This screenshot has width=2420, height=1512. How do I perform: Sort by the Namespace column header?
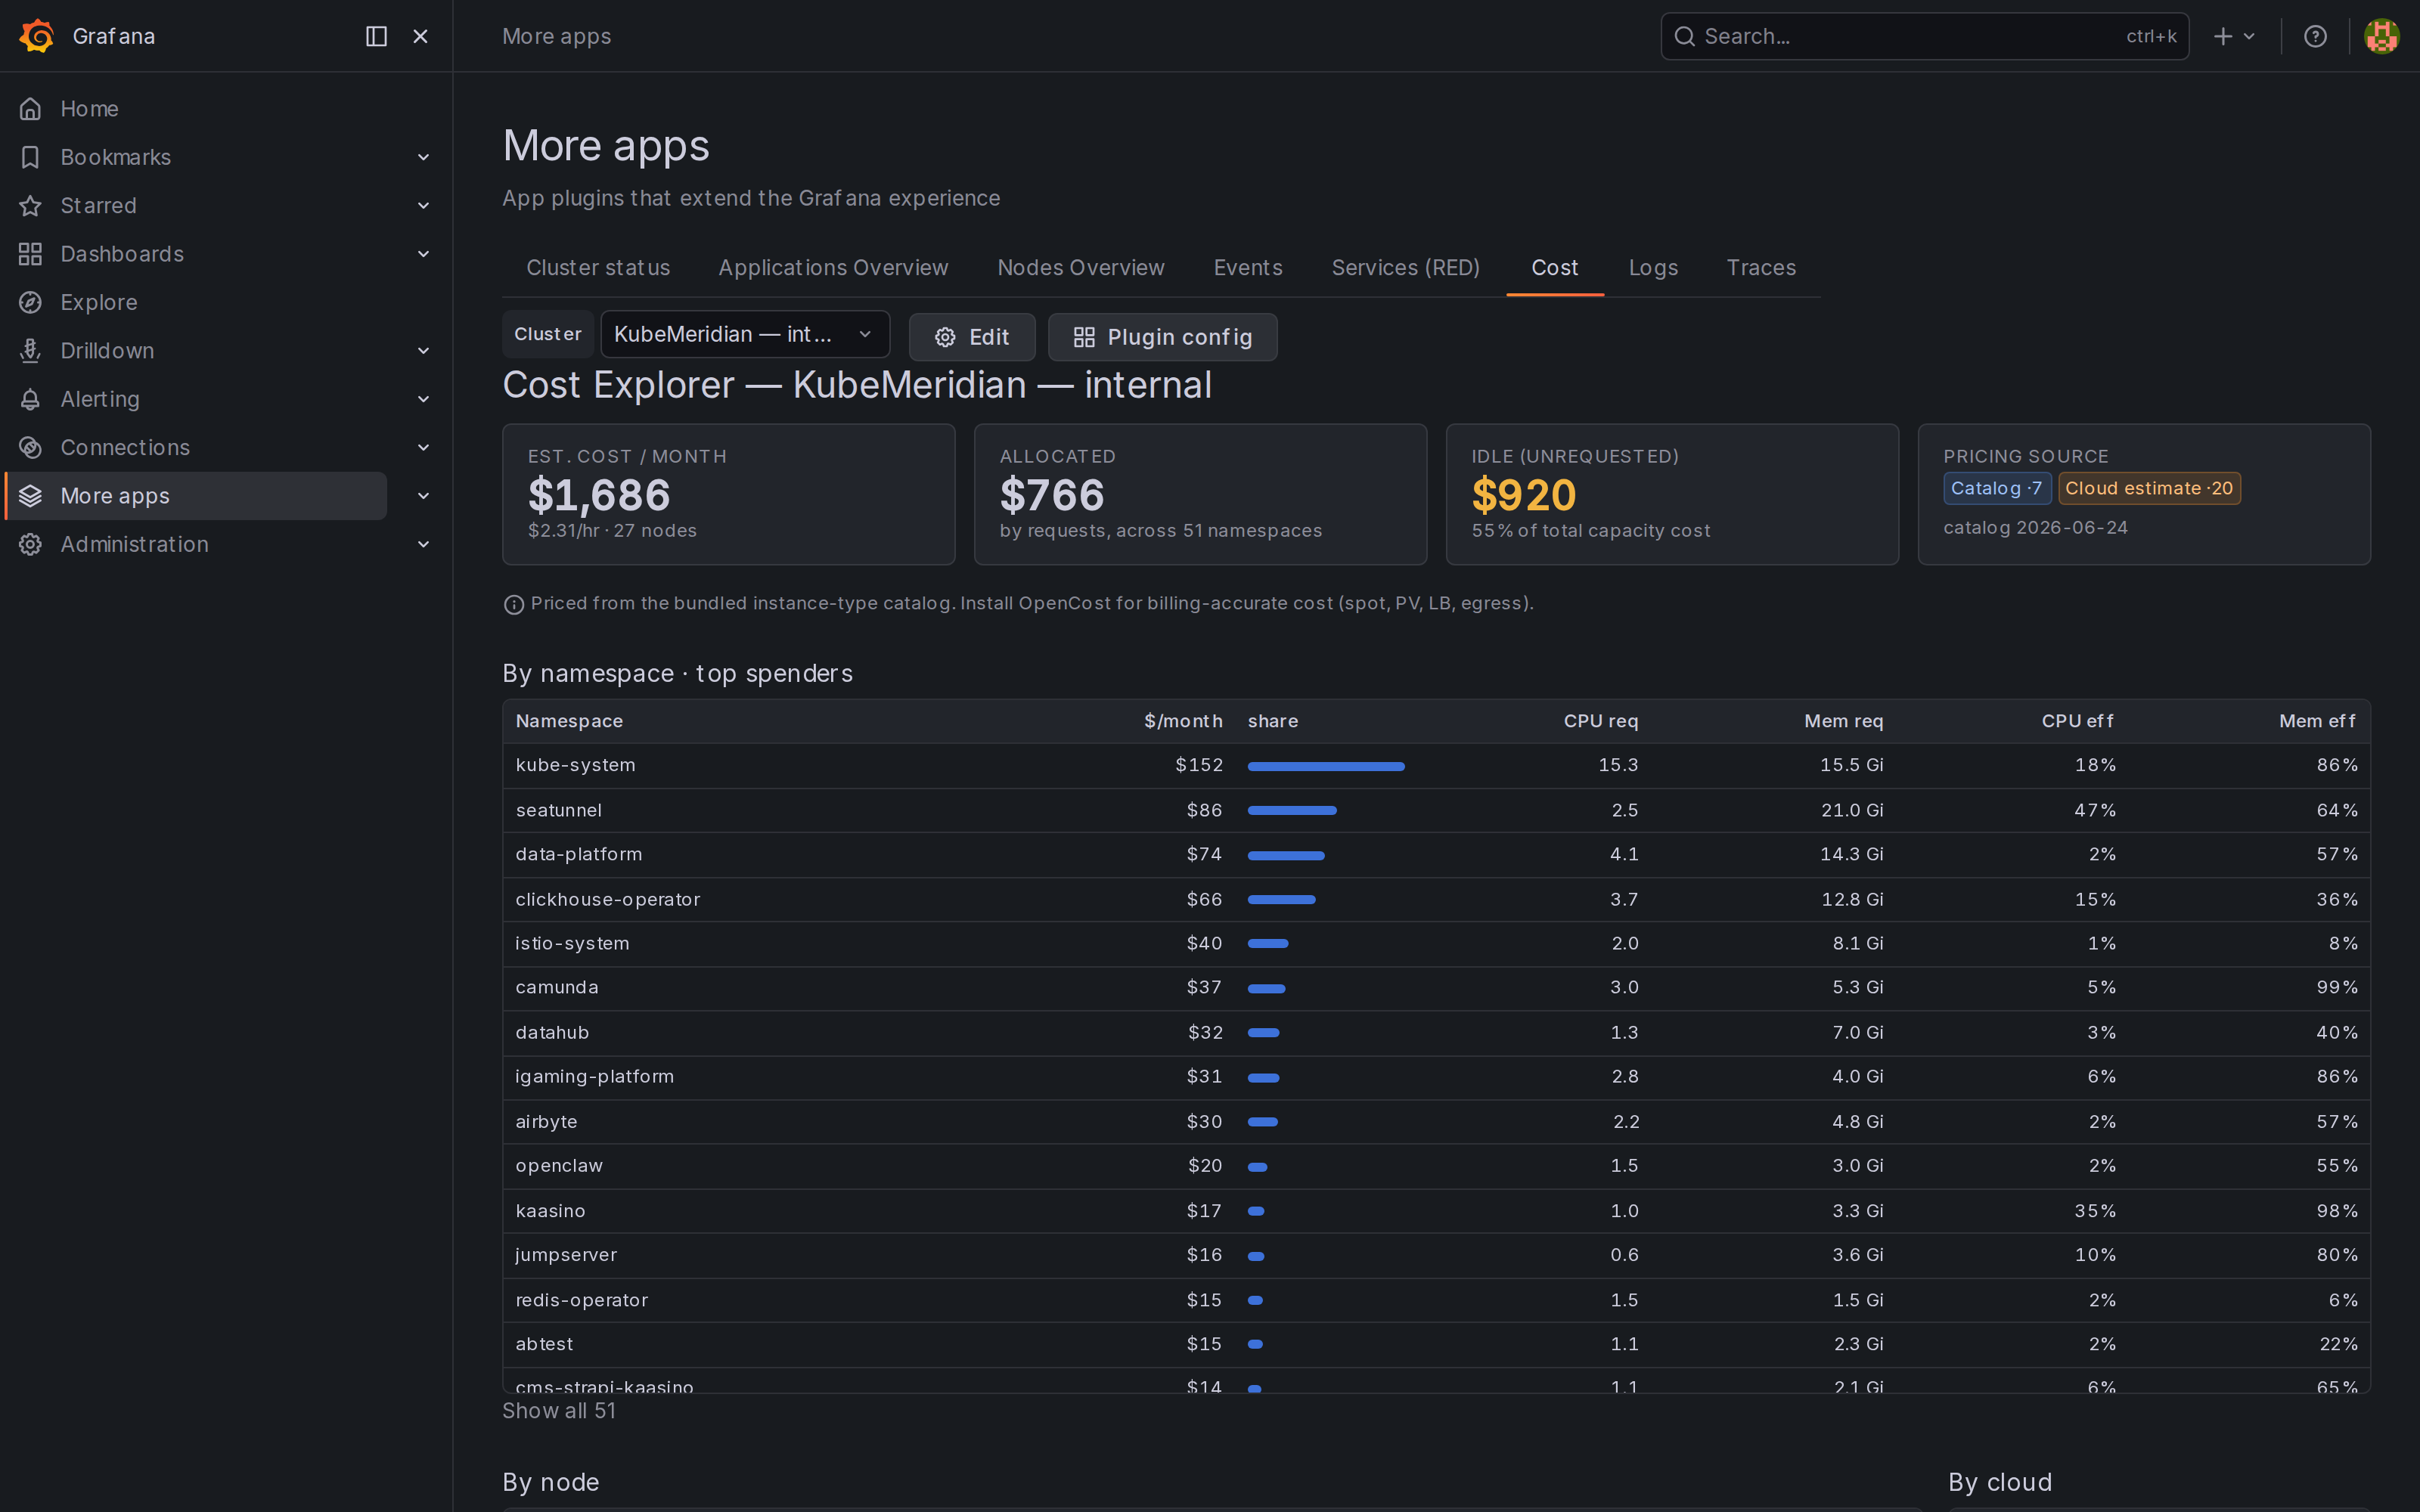(x=569, y=721)
